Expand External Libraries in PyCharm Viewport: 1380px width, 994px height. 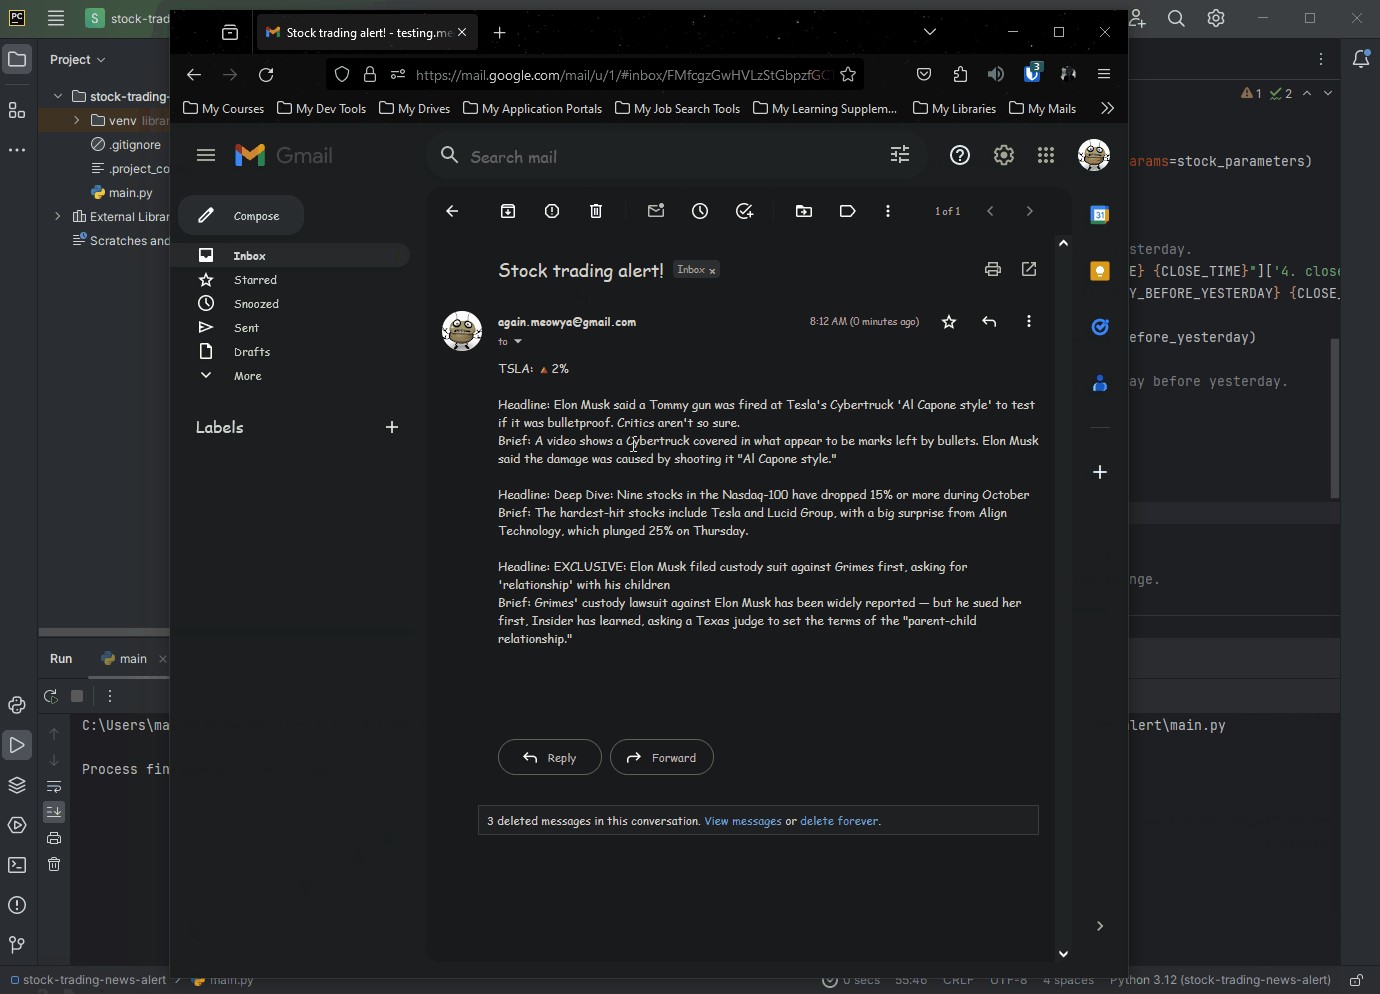[57, 216]
